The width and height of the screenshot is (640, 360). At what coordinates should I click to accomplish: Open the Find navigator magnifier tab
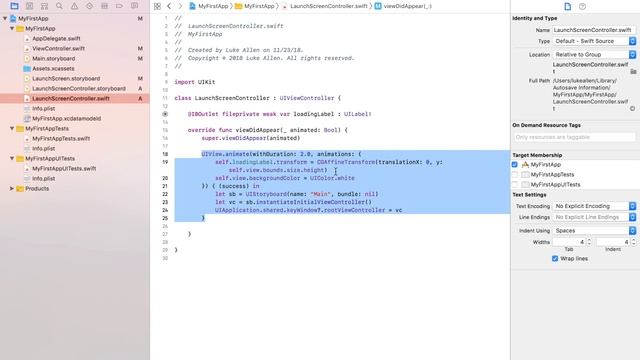[x=59, y=6]
